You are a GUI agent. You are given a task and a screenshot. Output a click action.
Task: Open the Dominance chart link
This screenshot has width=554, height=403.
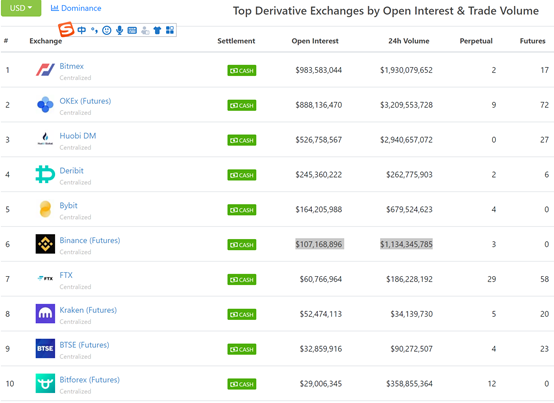click(x=76, y=8)
